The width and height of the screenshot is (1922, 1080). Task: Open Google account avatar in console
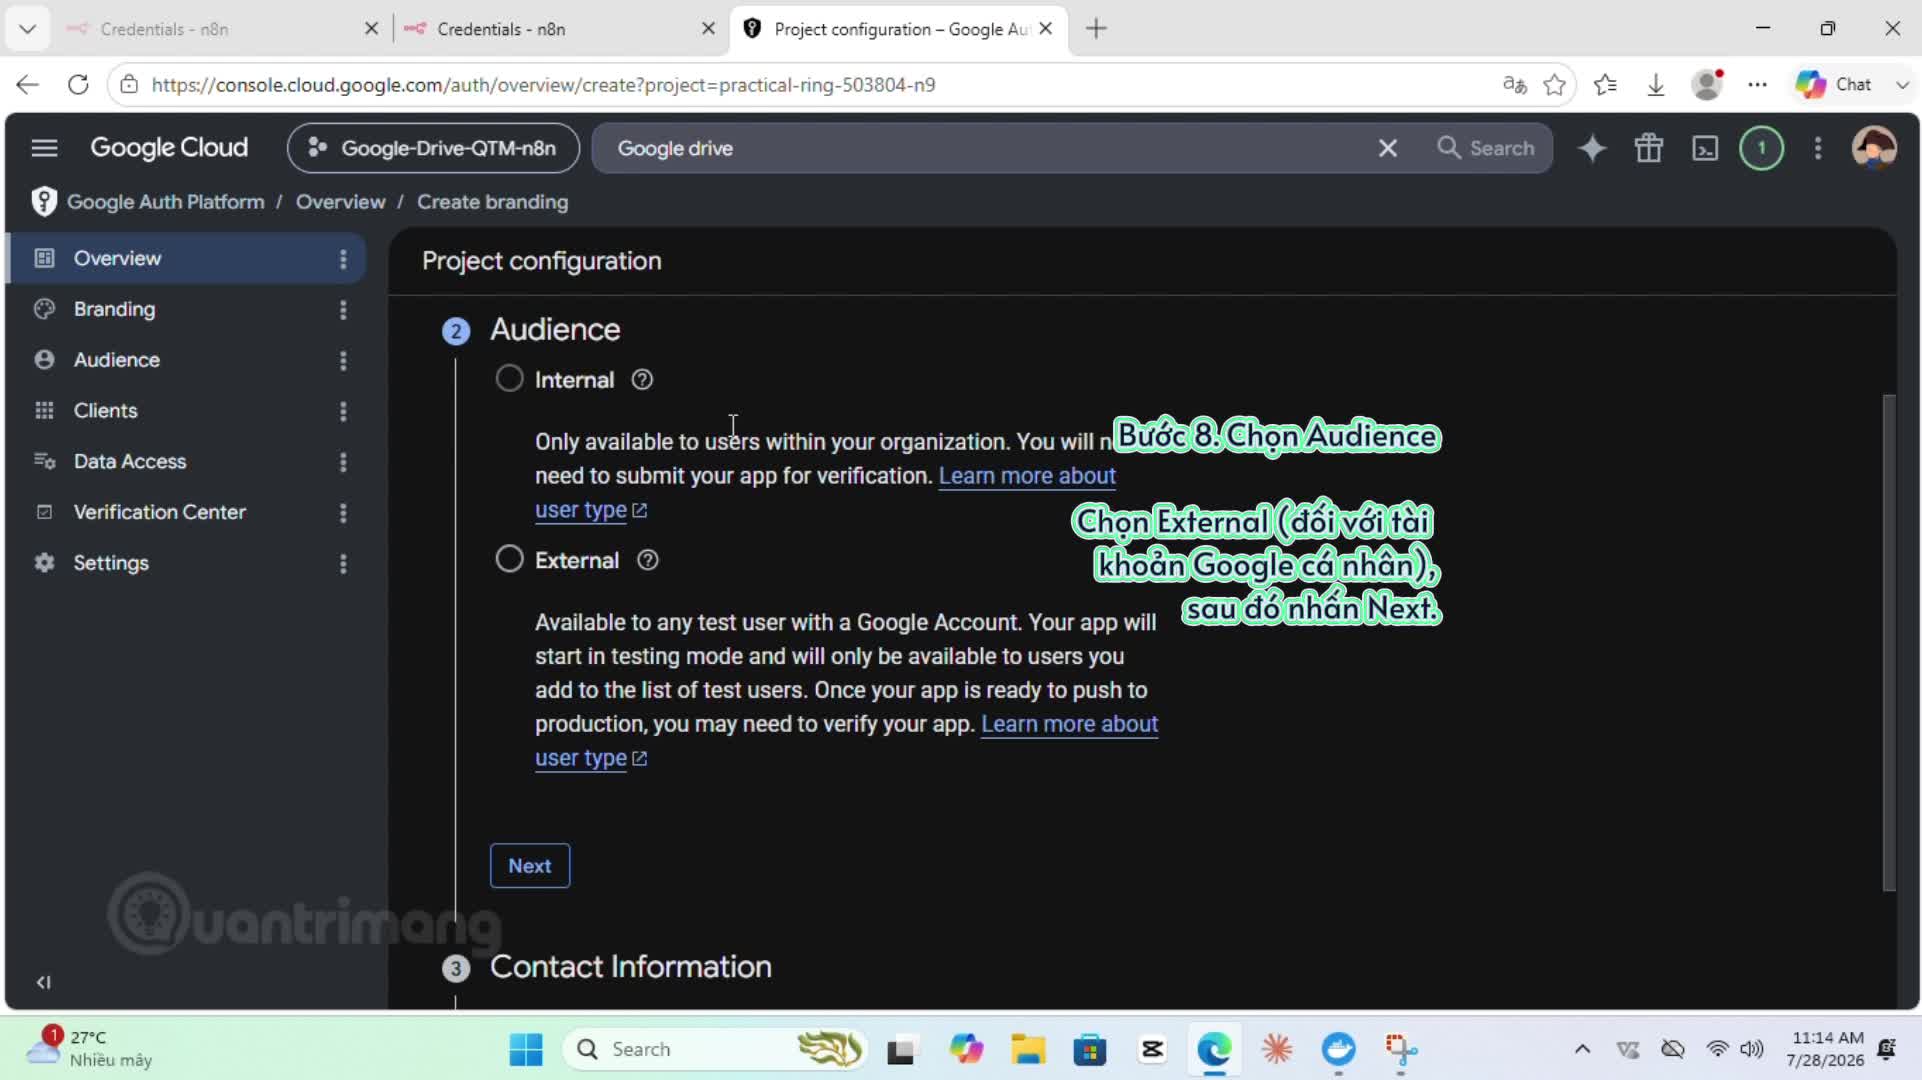1874,148
